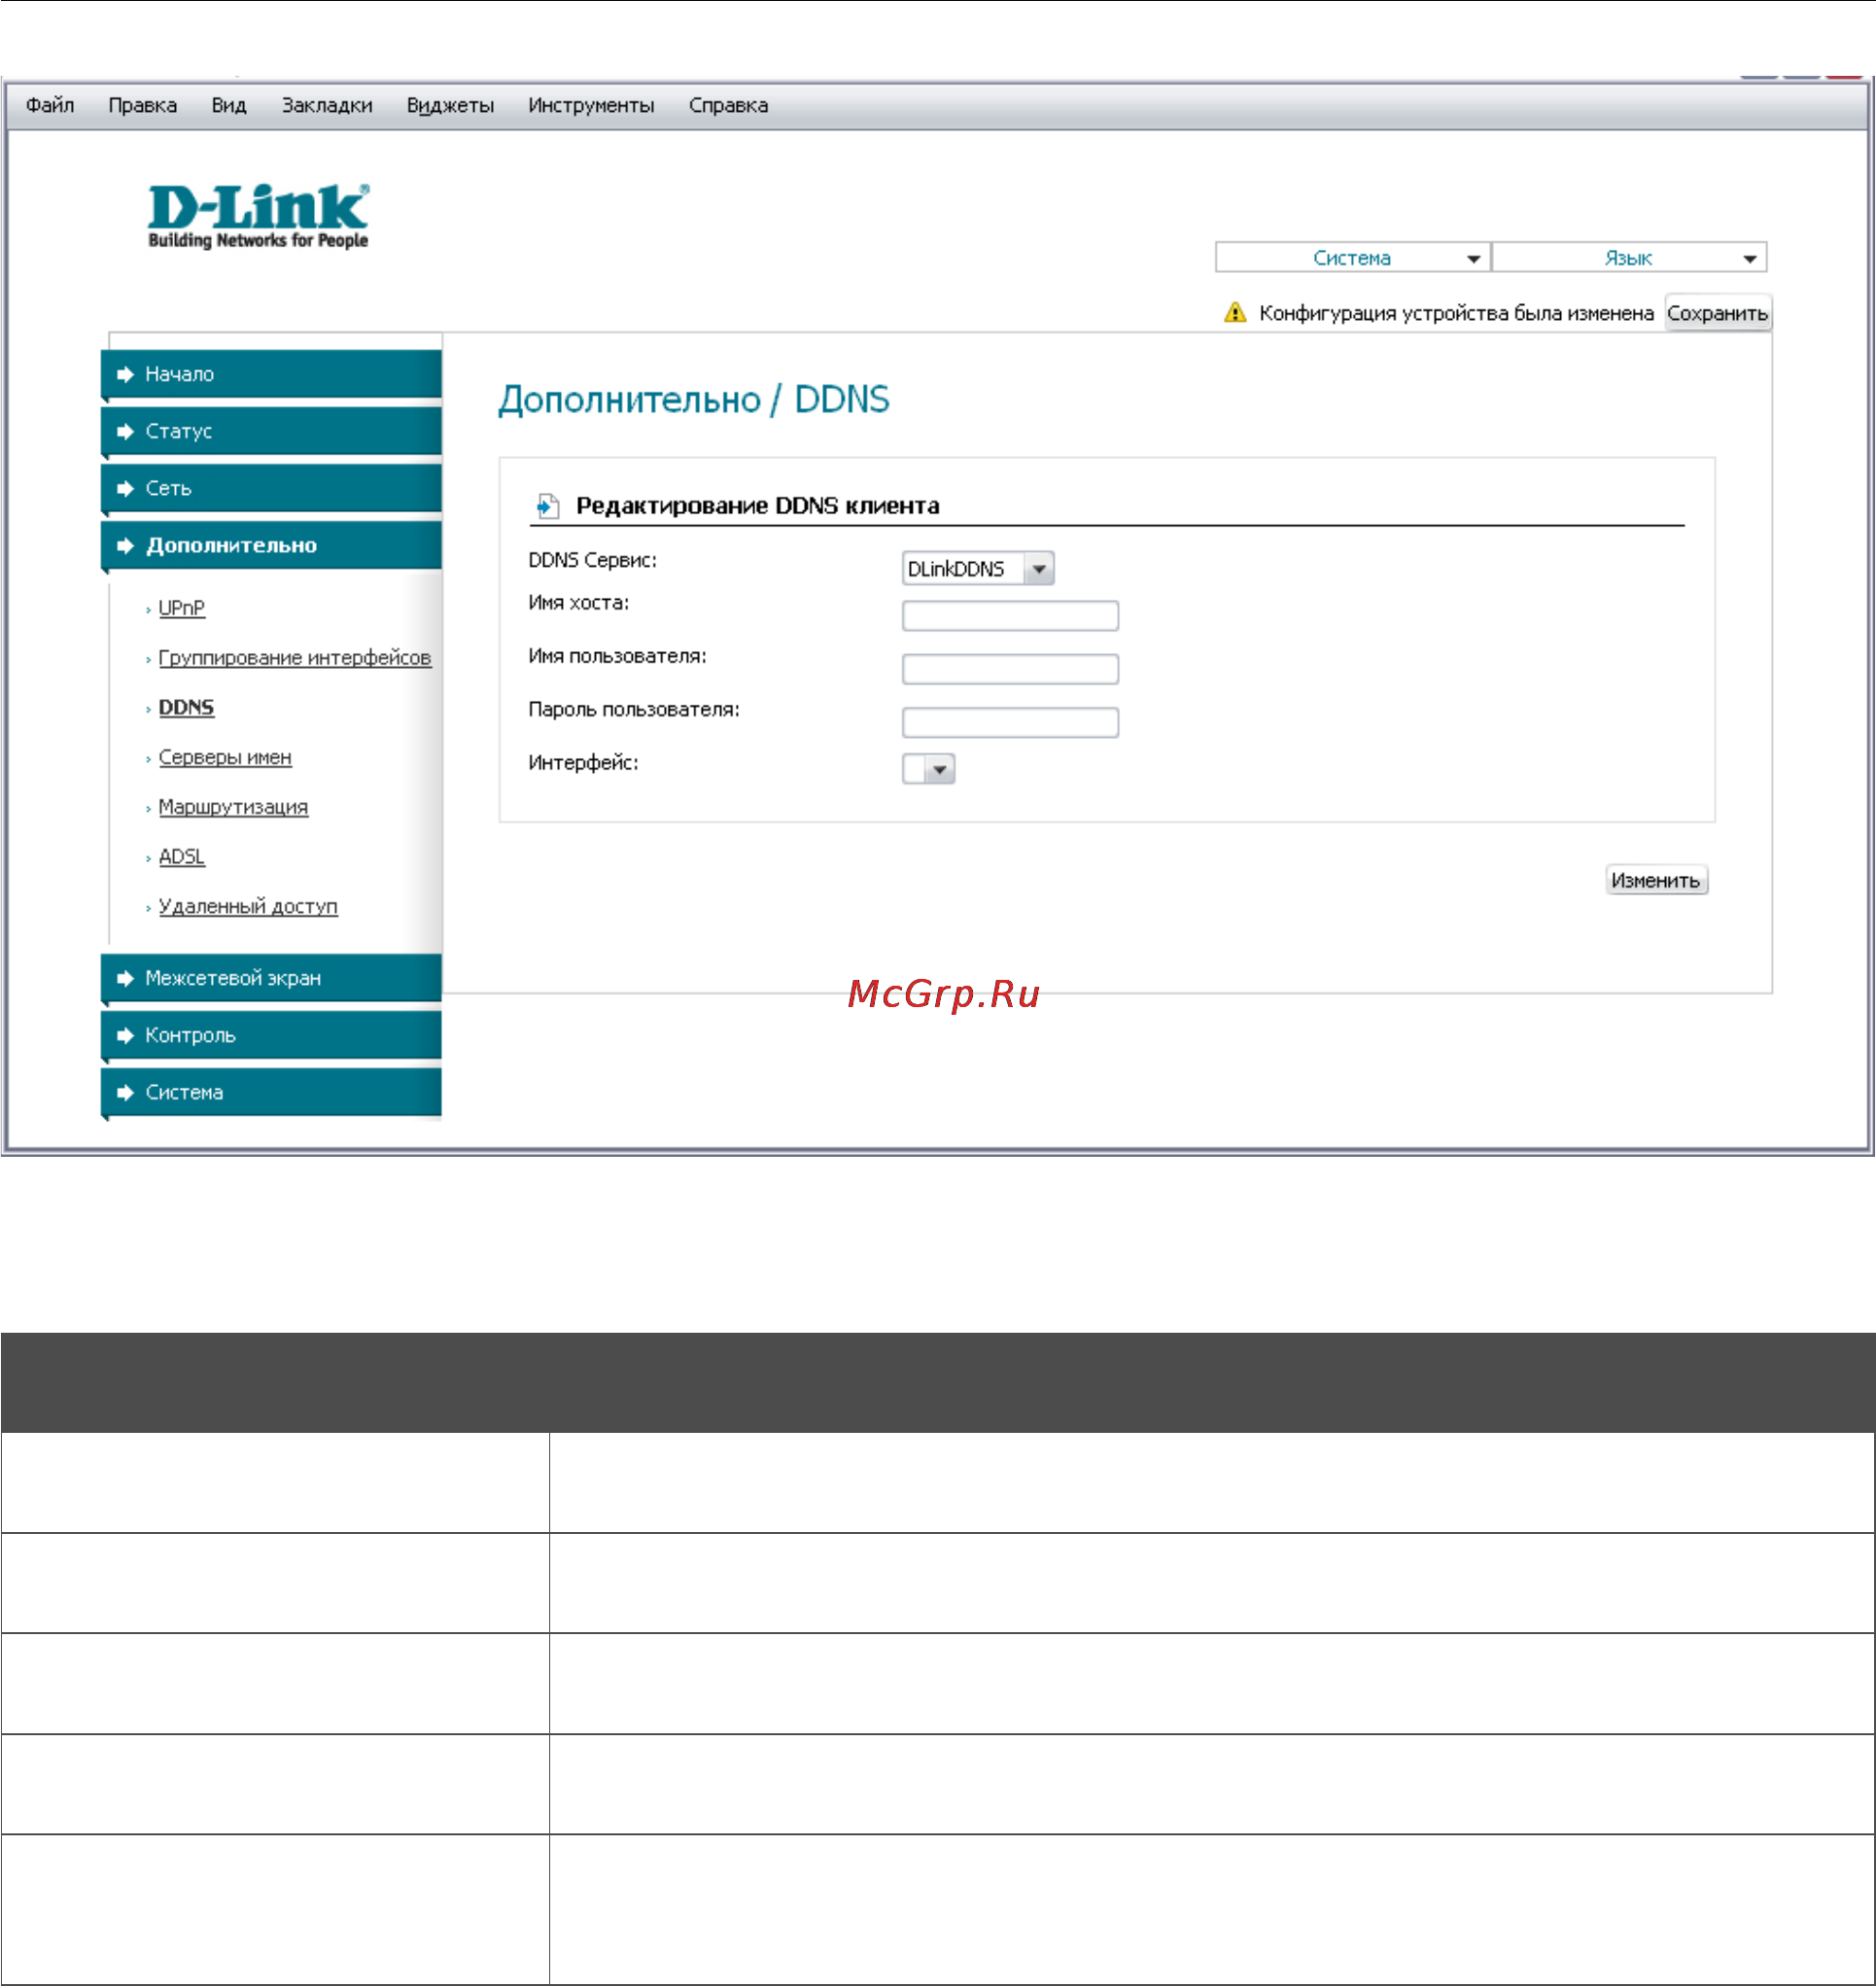Open the ADSL link
Image resolution: width=1876 pixels, height=1986 pixels.
[182, 857]
